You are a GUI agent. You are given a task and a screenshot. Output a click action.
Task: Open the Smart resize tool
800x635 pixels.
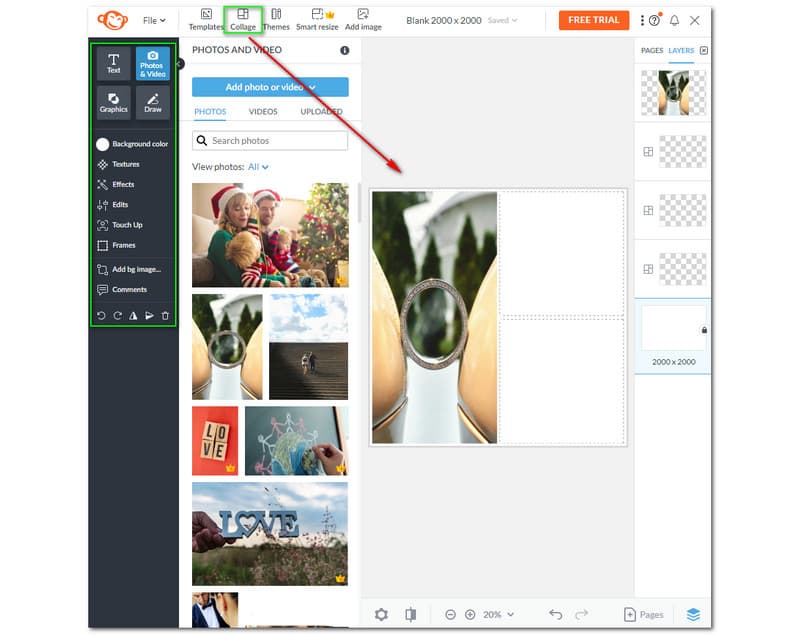317,20
